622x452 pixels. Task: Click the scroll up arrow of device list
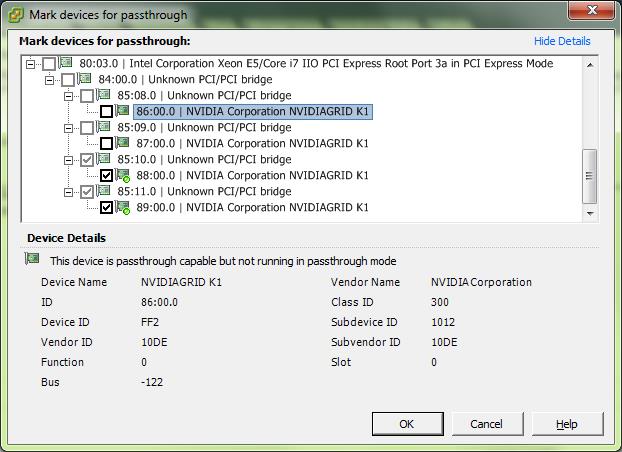[x=590, y=65]
